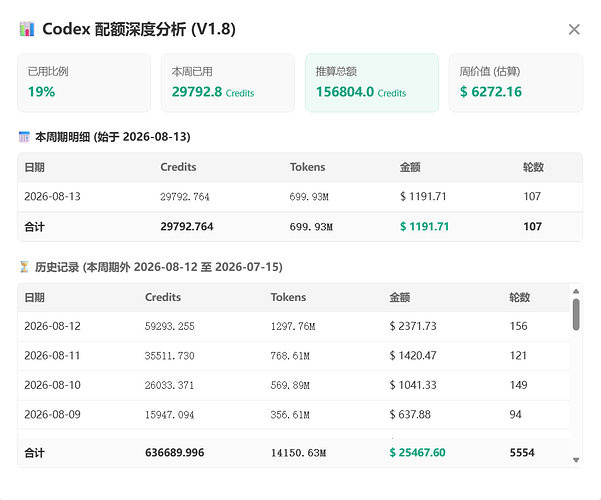
Task: Click the 14150.63M history total tokens
Action: coord(299,453)
